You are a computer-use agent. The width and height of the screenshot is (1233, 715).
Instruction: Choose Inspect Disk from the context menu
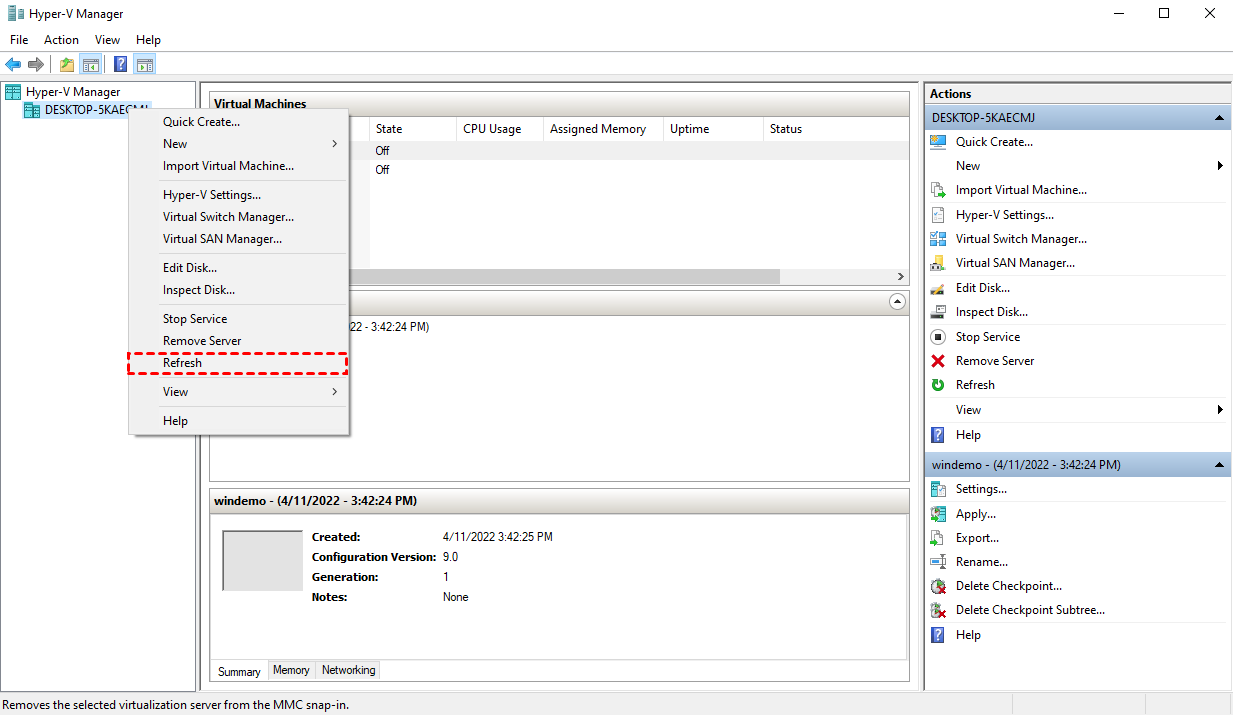[x=239, y=290]
